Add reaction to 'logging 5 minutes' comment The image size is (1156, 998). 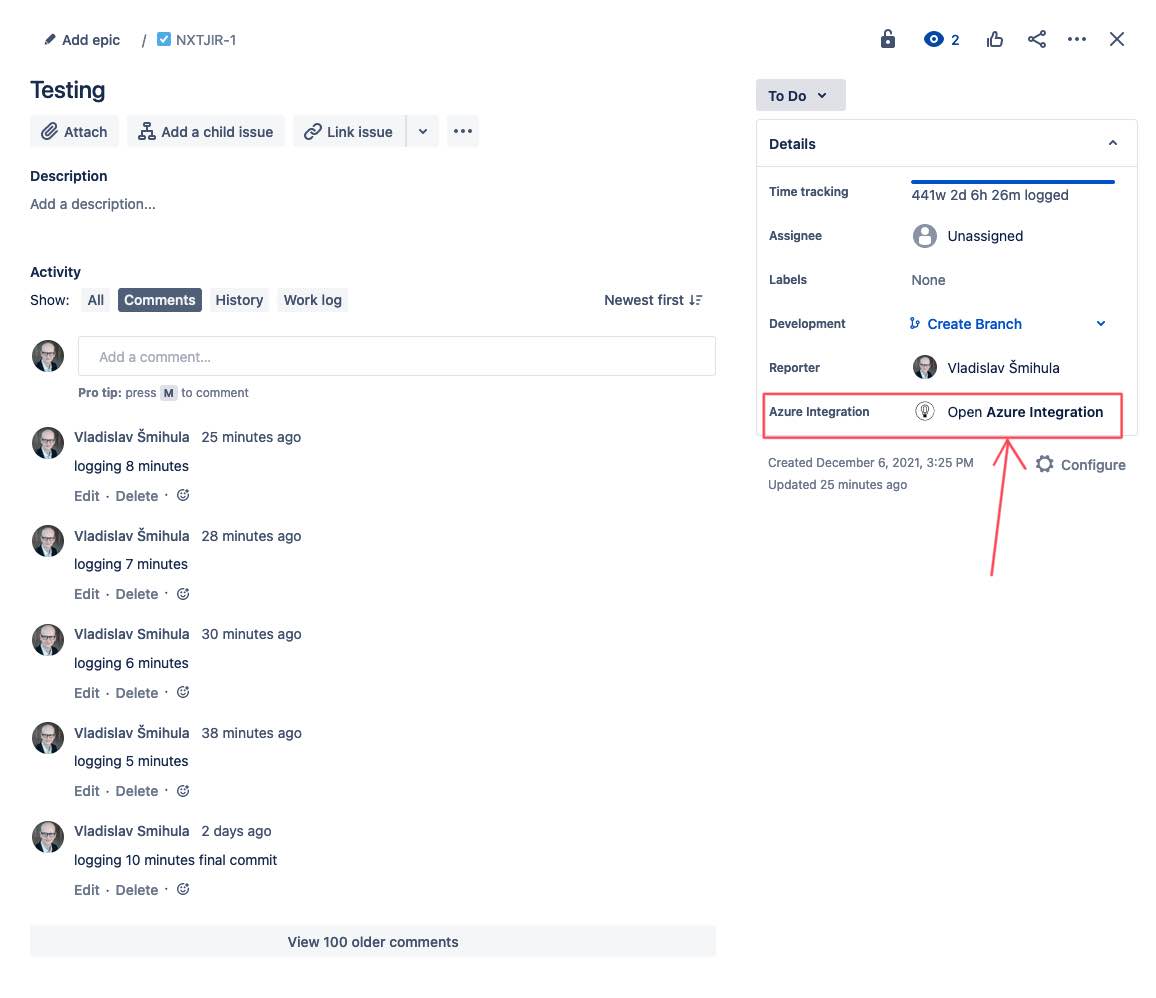(183, 790)
